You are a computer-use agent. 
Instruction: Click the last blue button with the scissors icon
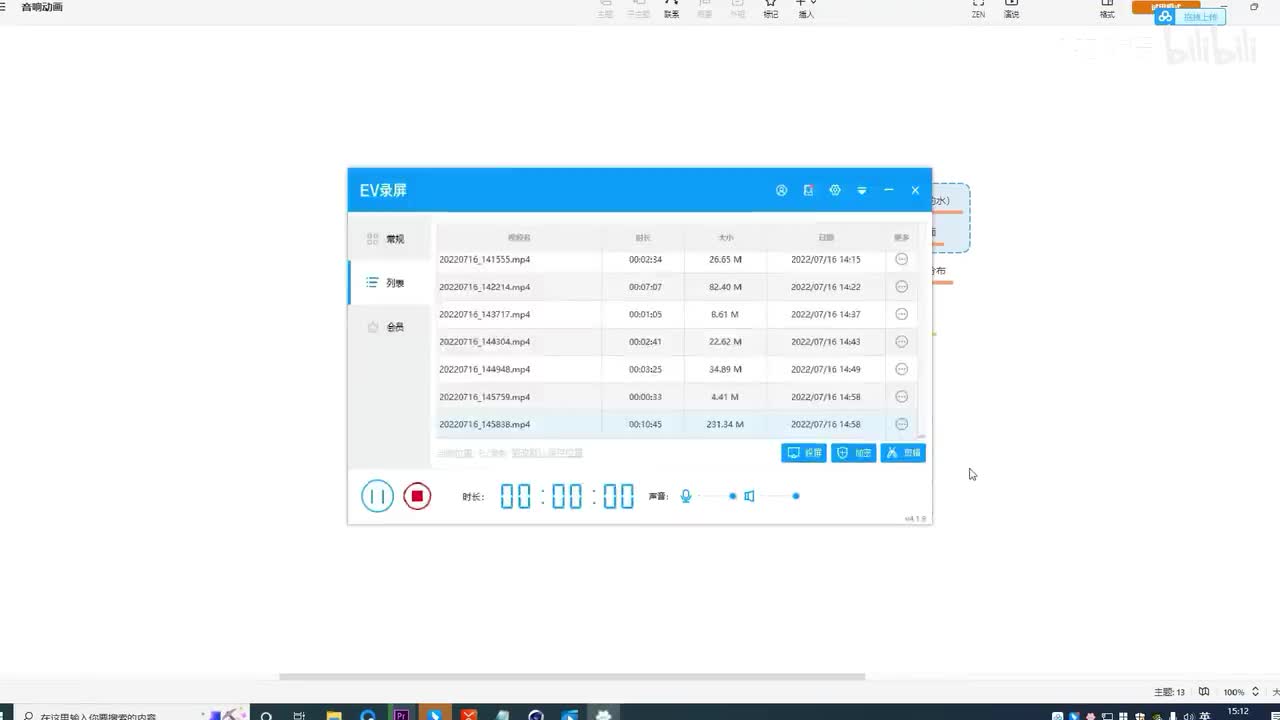click(903, 453)
